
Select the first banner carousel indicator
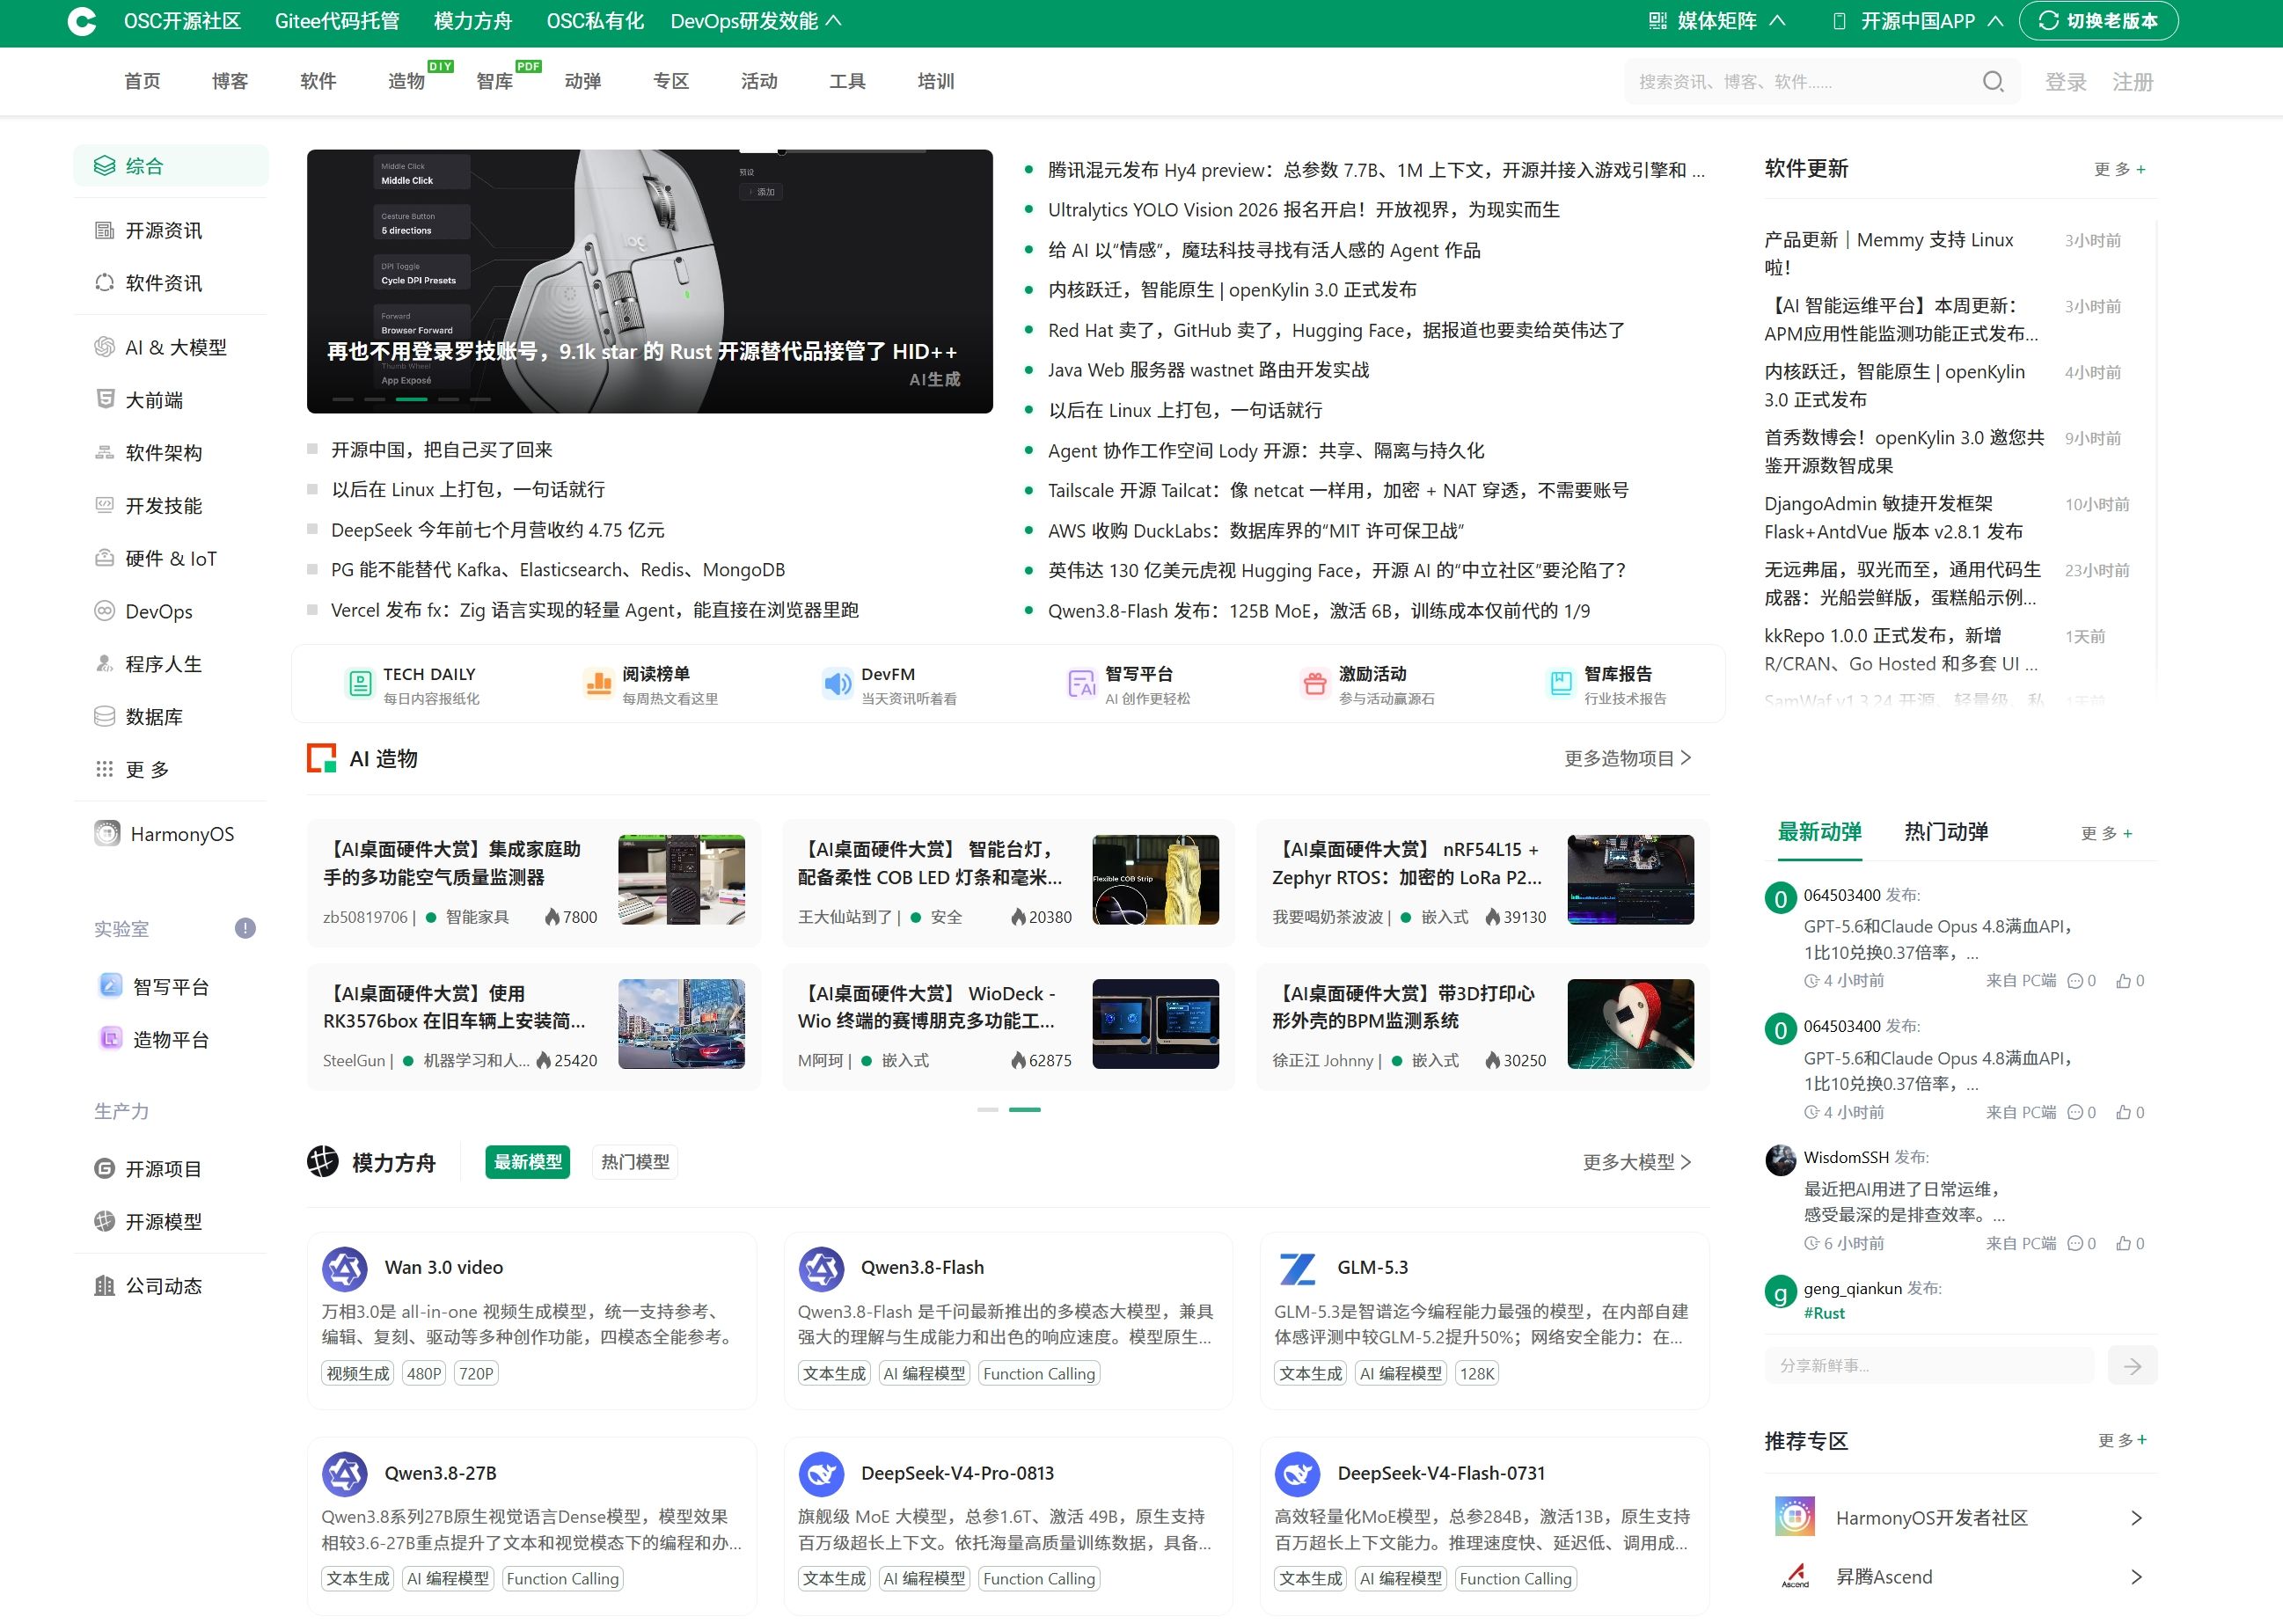coord(342,399)
